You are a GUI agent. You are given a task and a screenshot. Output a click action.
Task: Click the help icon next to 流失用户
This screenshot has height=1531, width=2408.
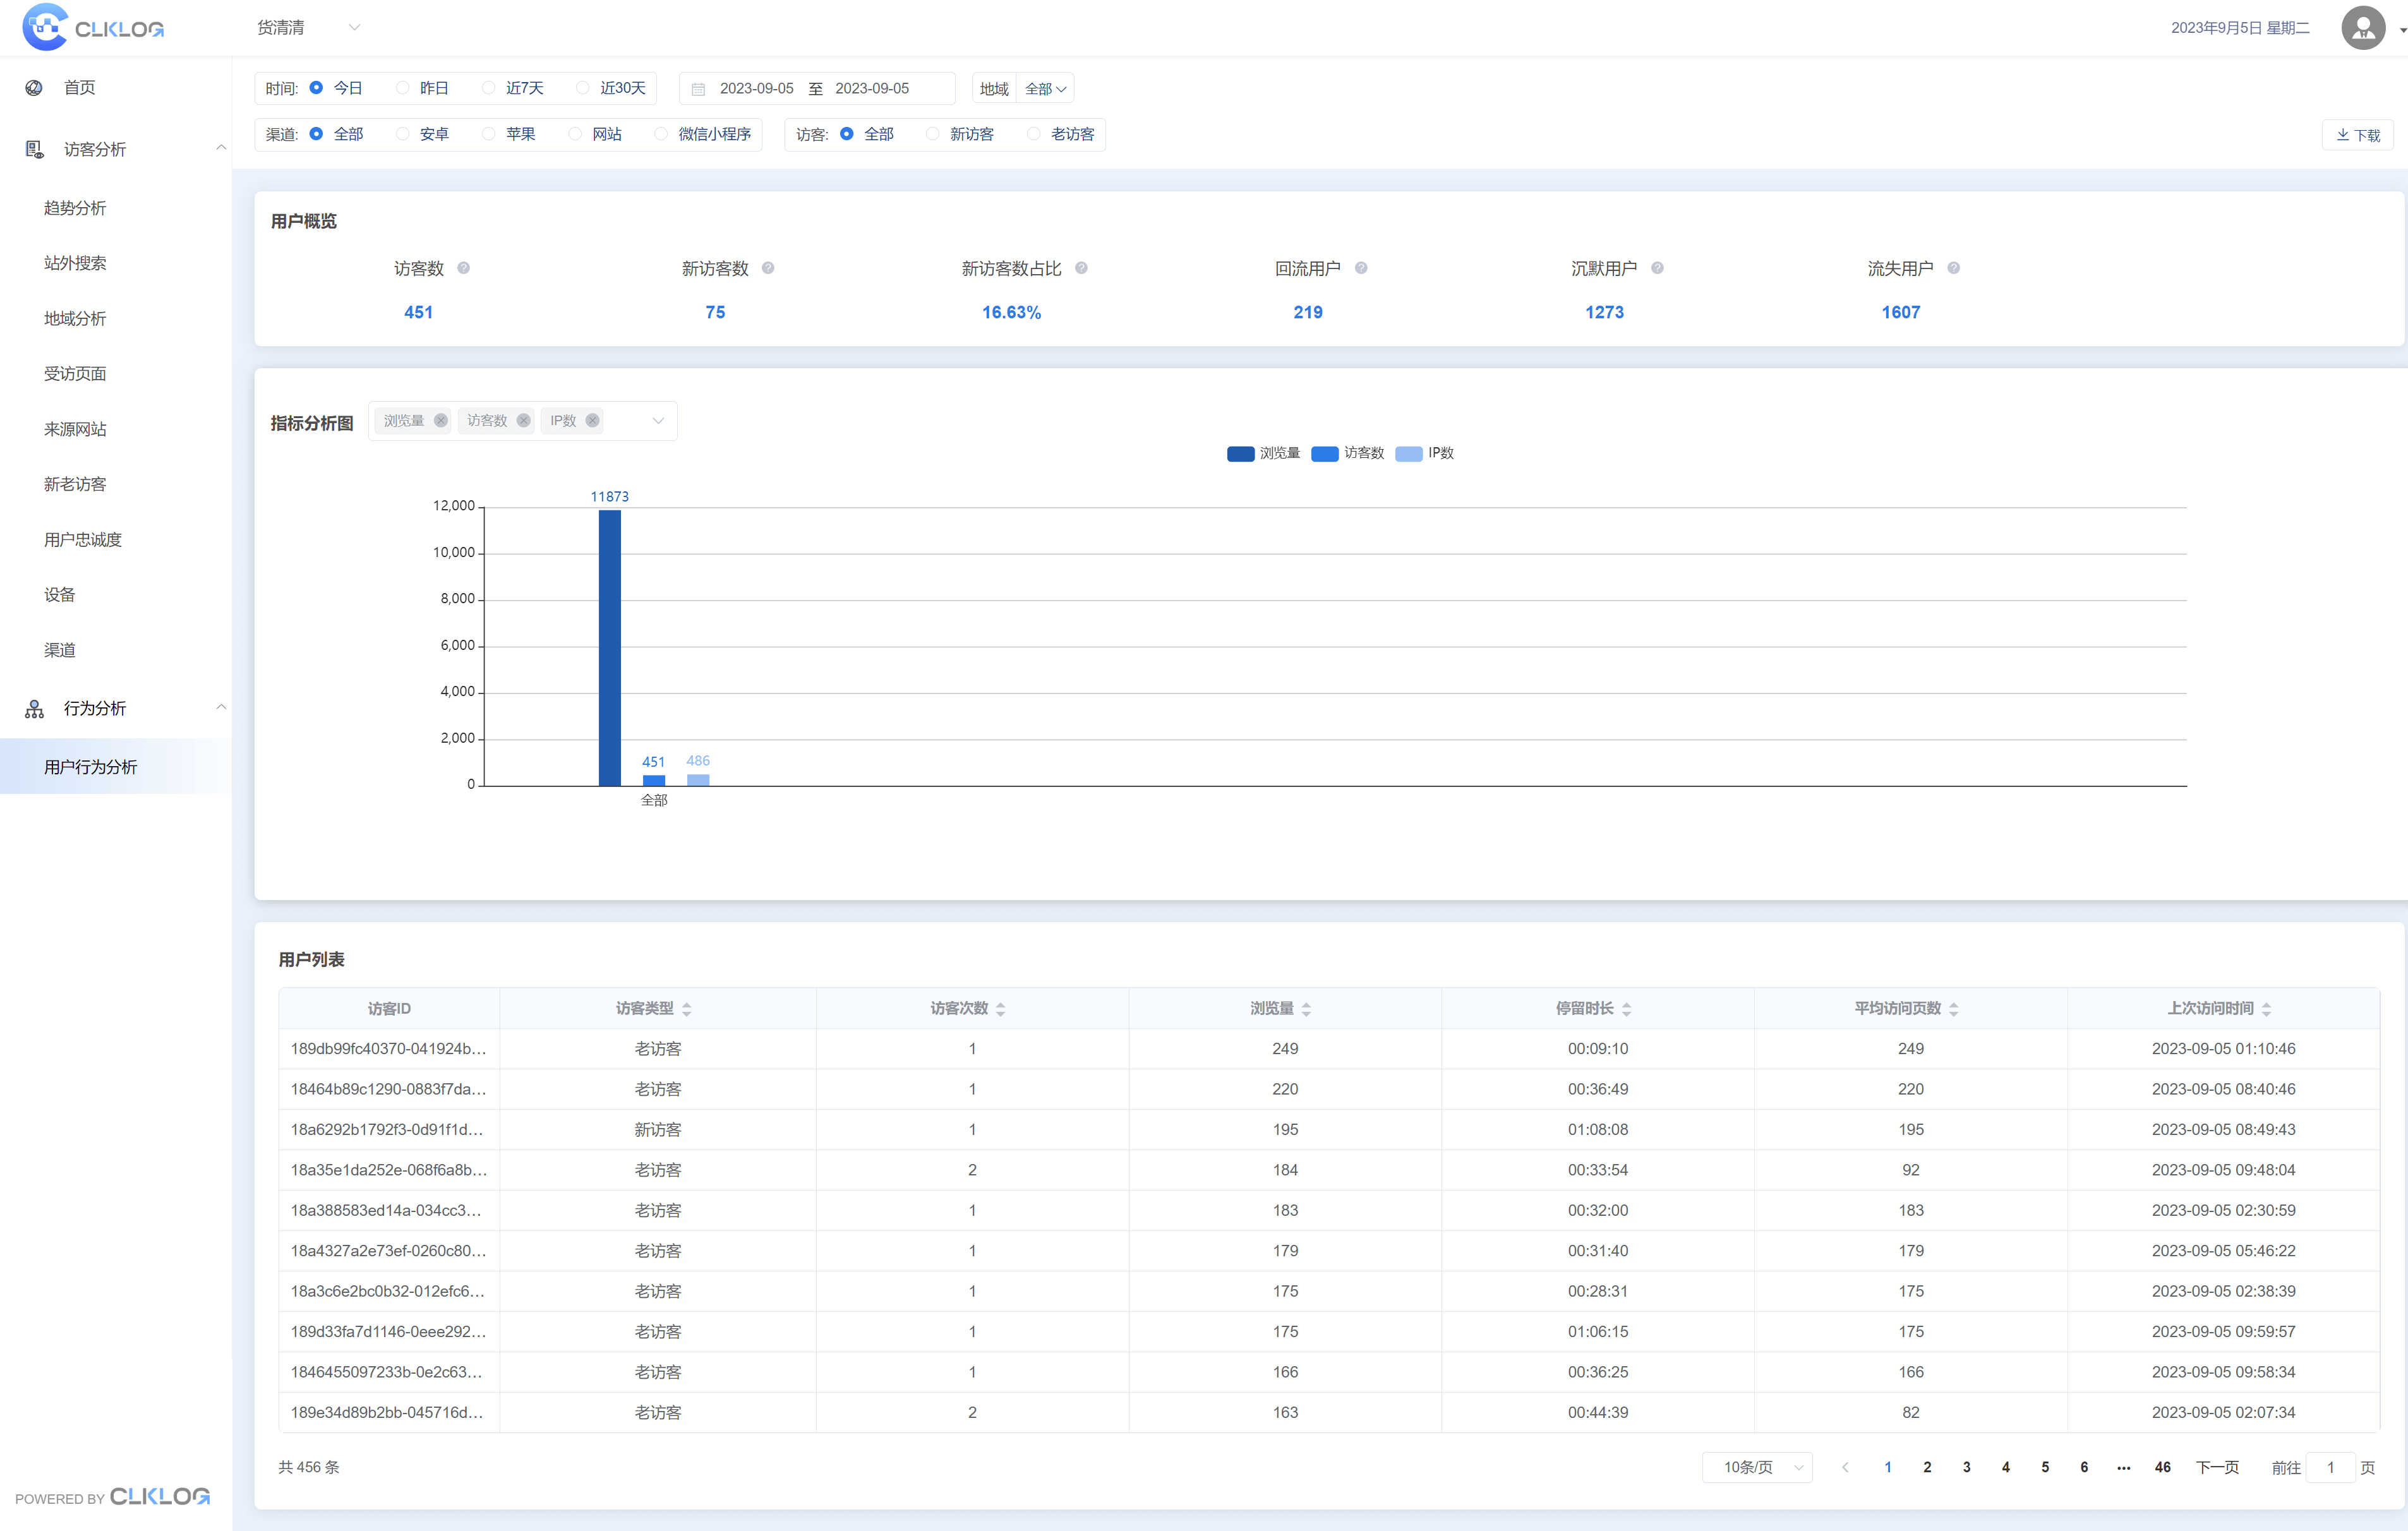[1953, 268]
